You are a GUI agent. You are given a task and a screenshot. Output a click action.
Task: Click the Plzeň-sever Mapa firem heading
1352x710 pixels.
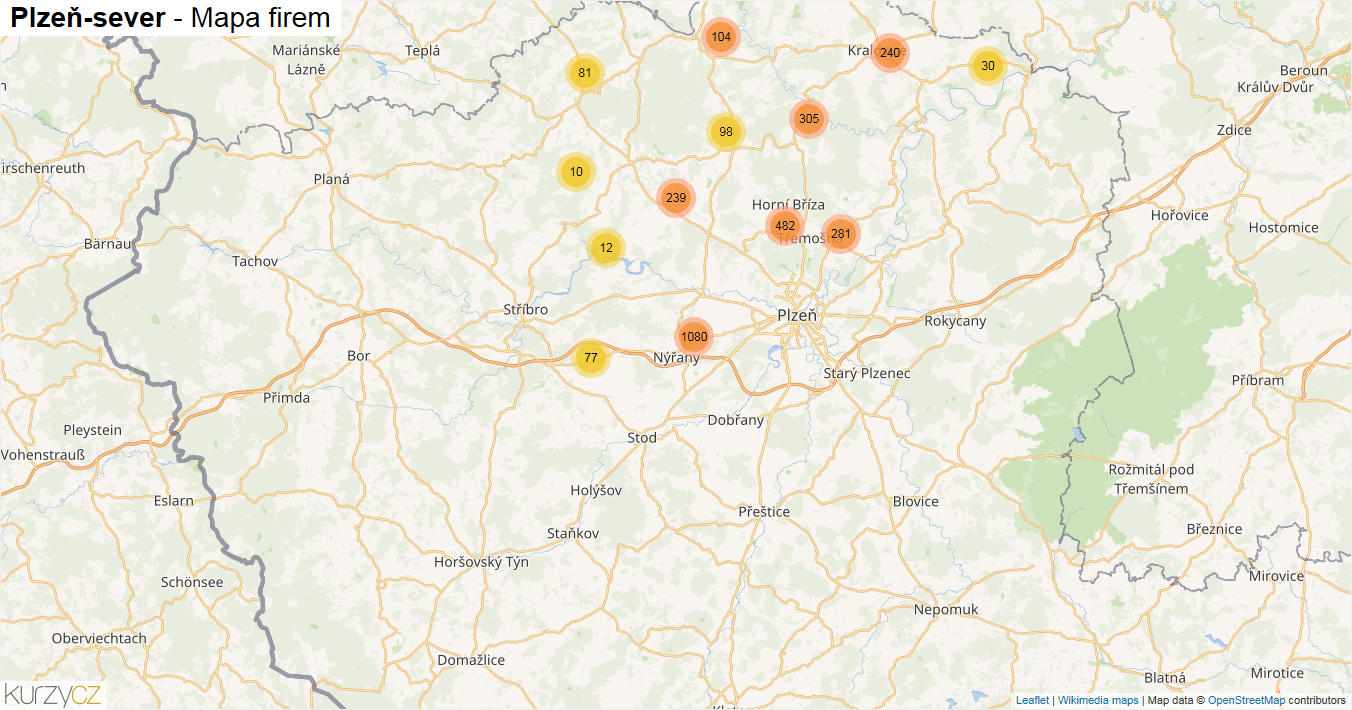[x=171, y=17]
